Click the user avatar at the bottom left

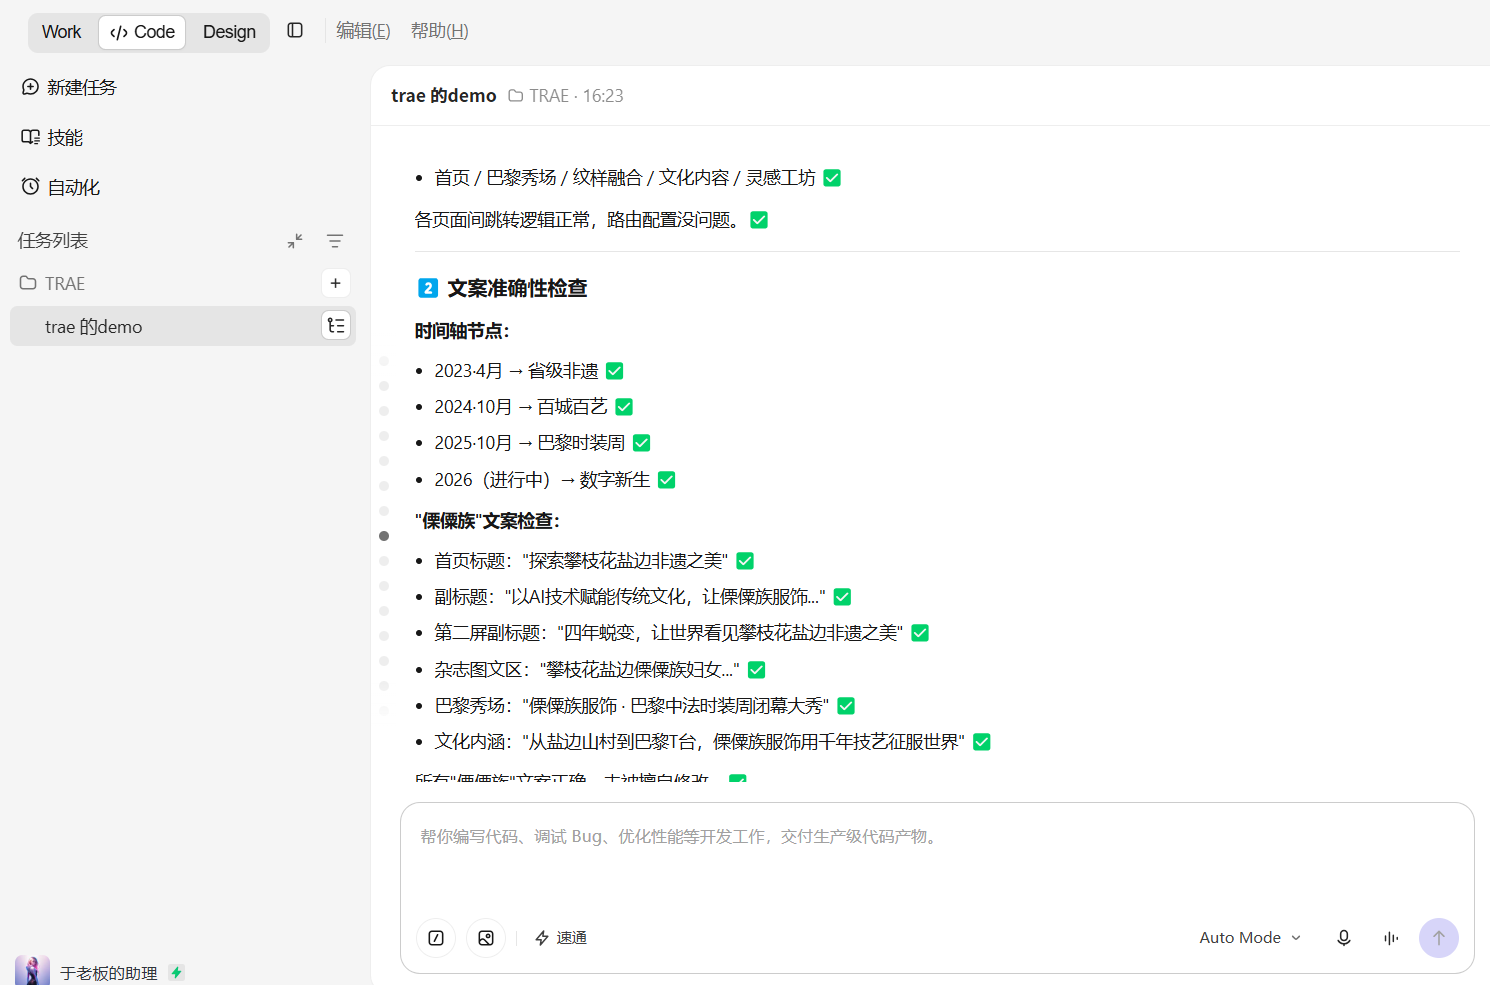coord(32,971)
